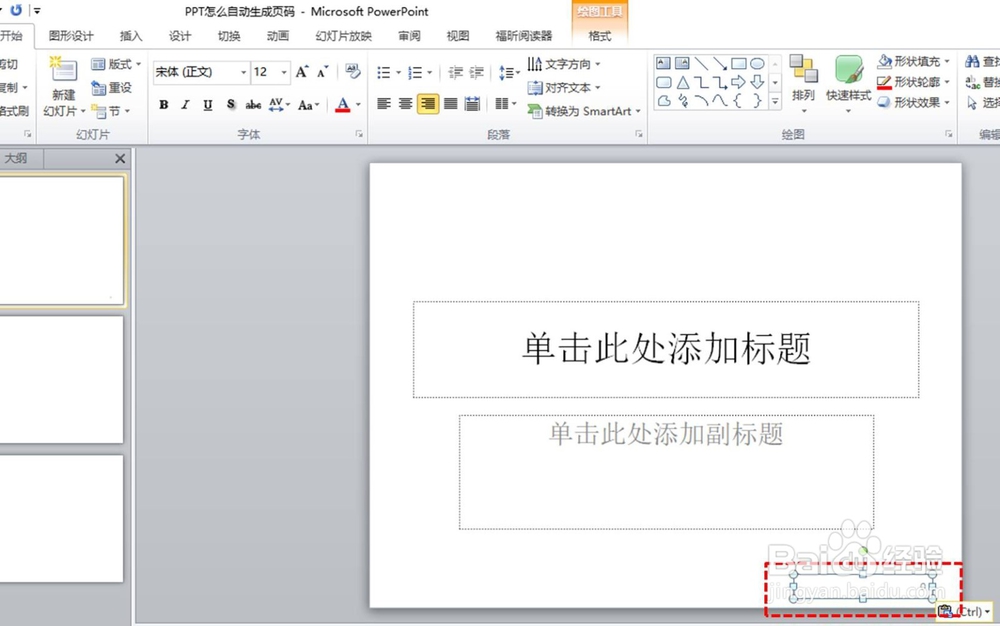1000x626 pixels.
Task: Open the 幻灯片放映 ribbon tab
Action: click(343, 36)
